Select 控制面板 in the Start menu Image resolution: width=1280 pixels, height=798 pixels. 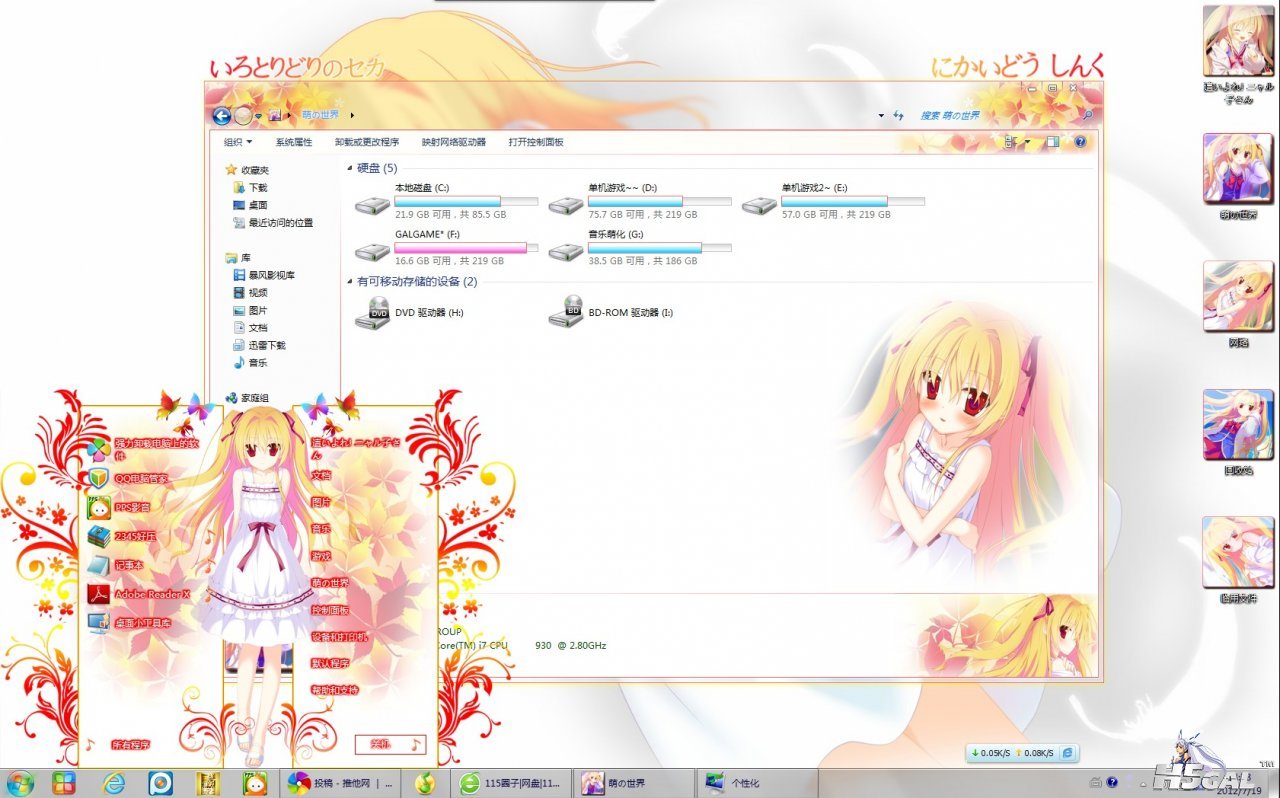click(x=330, y=610)
